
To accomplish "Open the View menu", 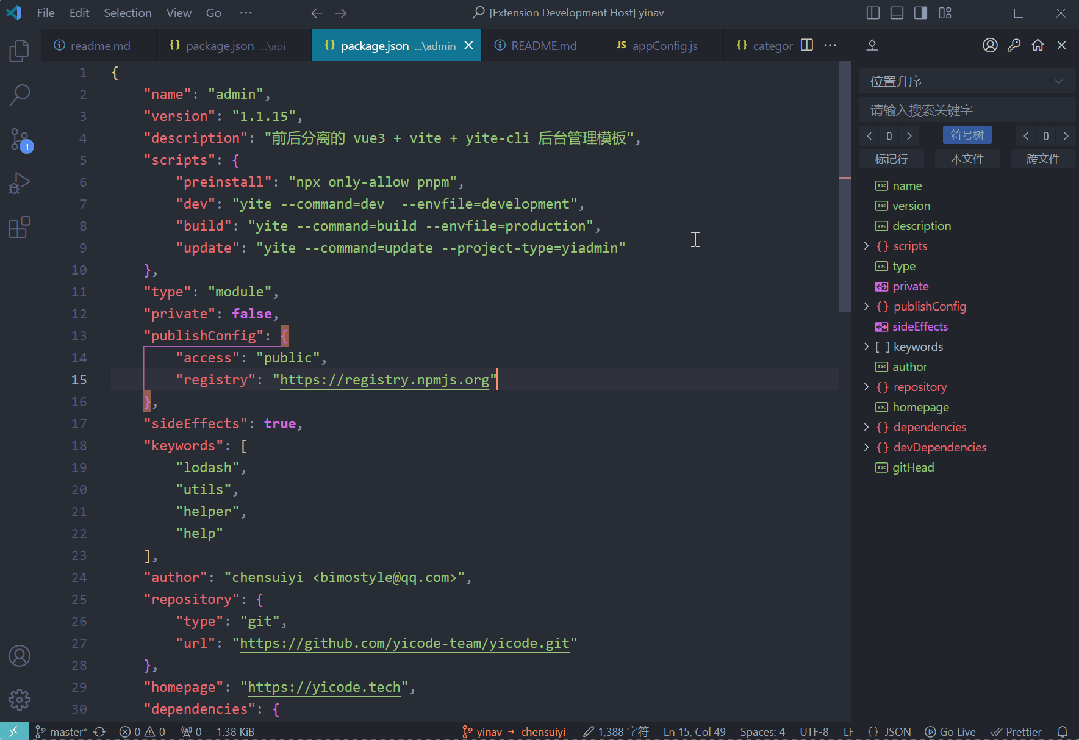I will coord(179,13).
